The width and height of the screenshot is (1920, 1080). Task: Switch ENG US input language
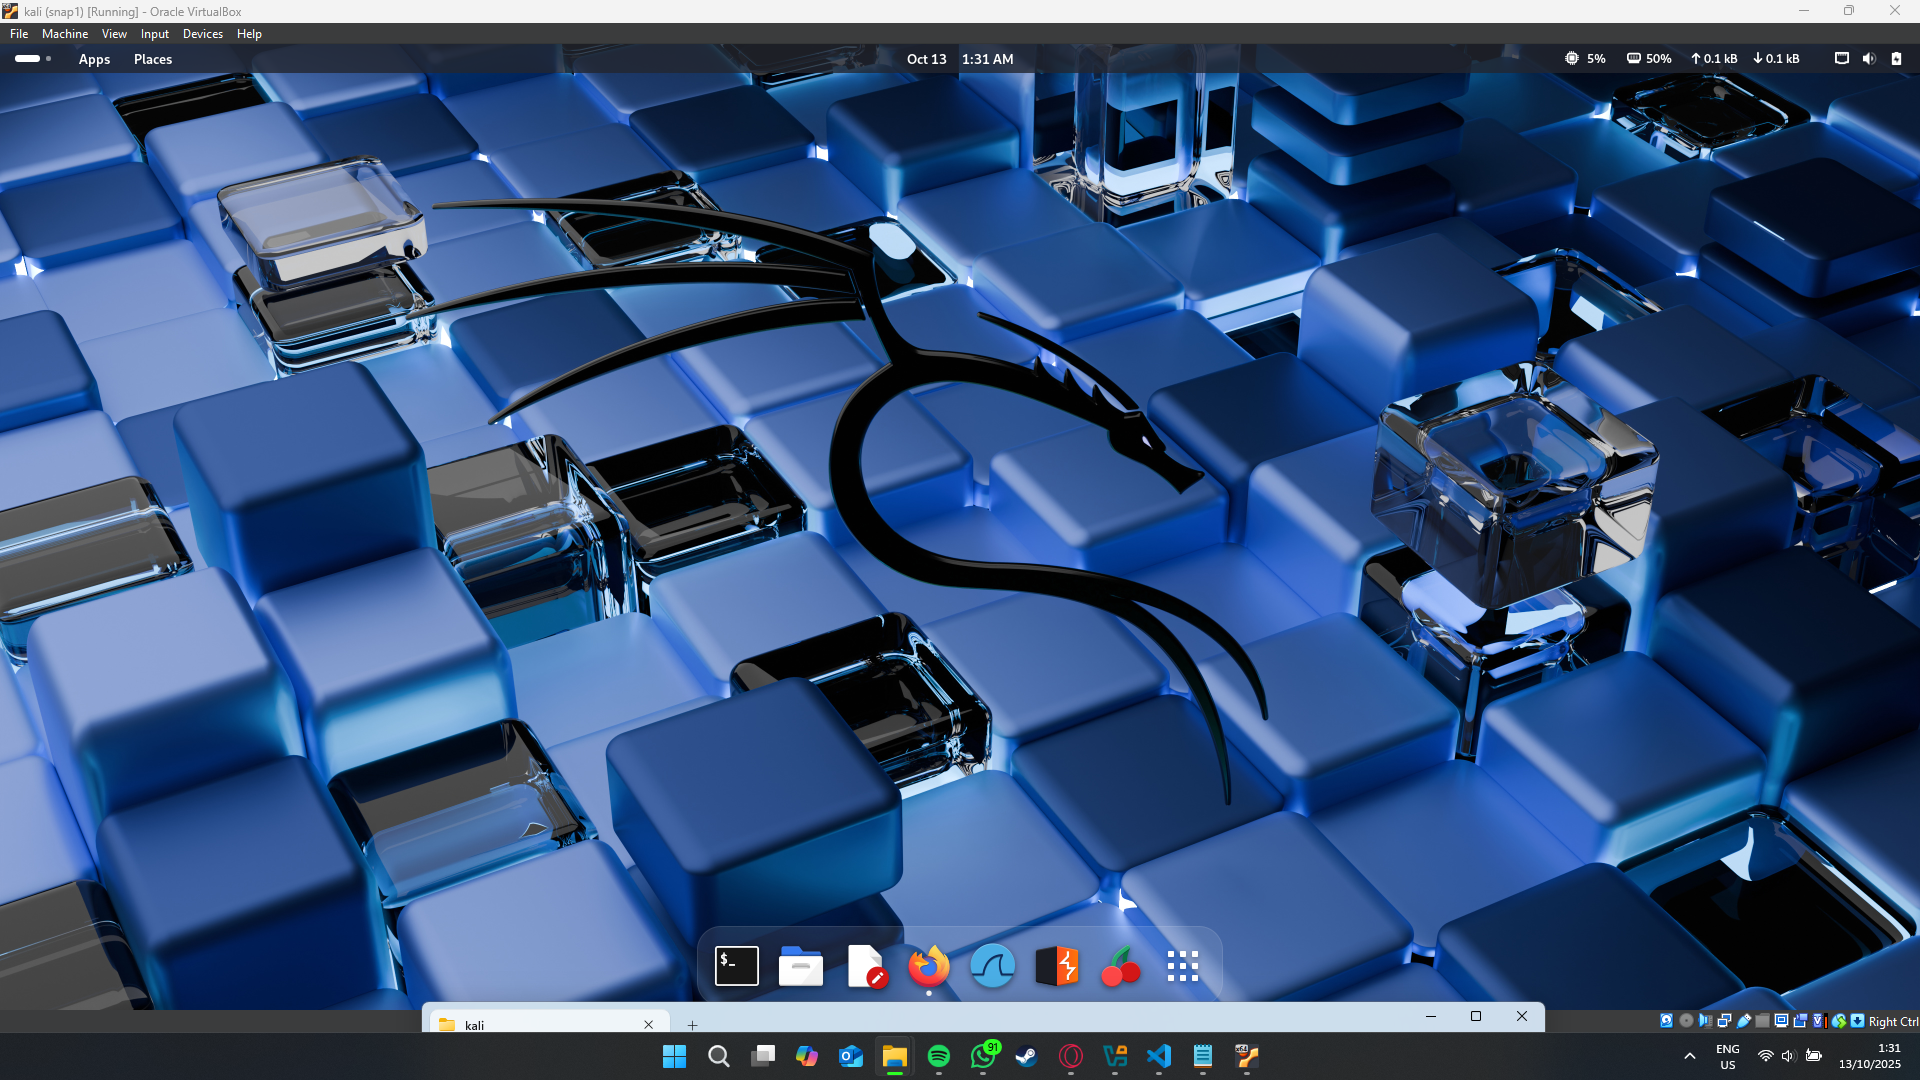(1727, 1056)
